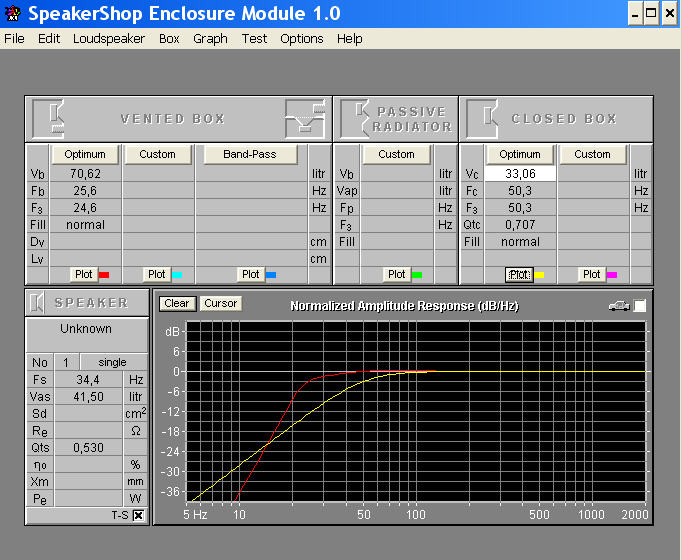Click the vented box enclosure icon

click(x=49, y=119)
